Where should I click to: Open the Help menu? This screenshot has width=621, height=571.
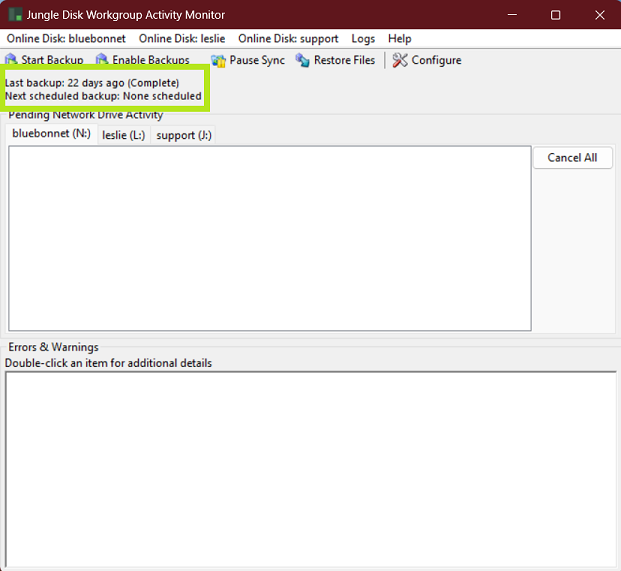tap(400, 38)
